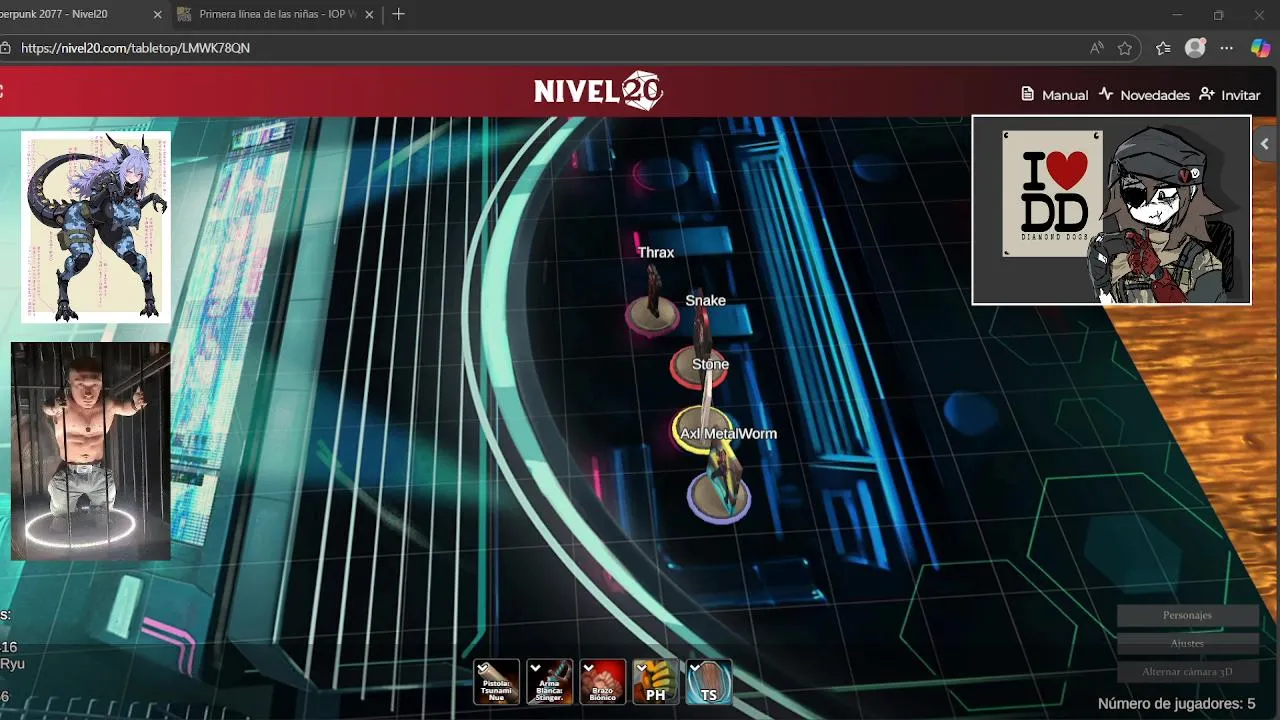Click the Ryu name text
This screenshot has width=1280, height=720.
pyautogui.click(x=12, y=664)
